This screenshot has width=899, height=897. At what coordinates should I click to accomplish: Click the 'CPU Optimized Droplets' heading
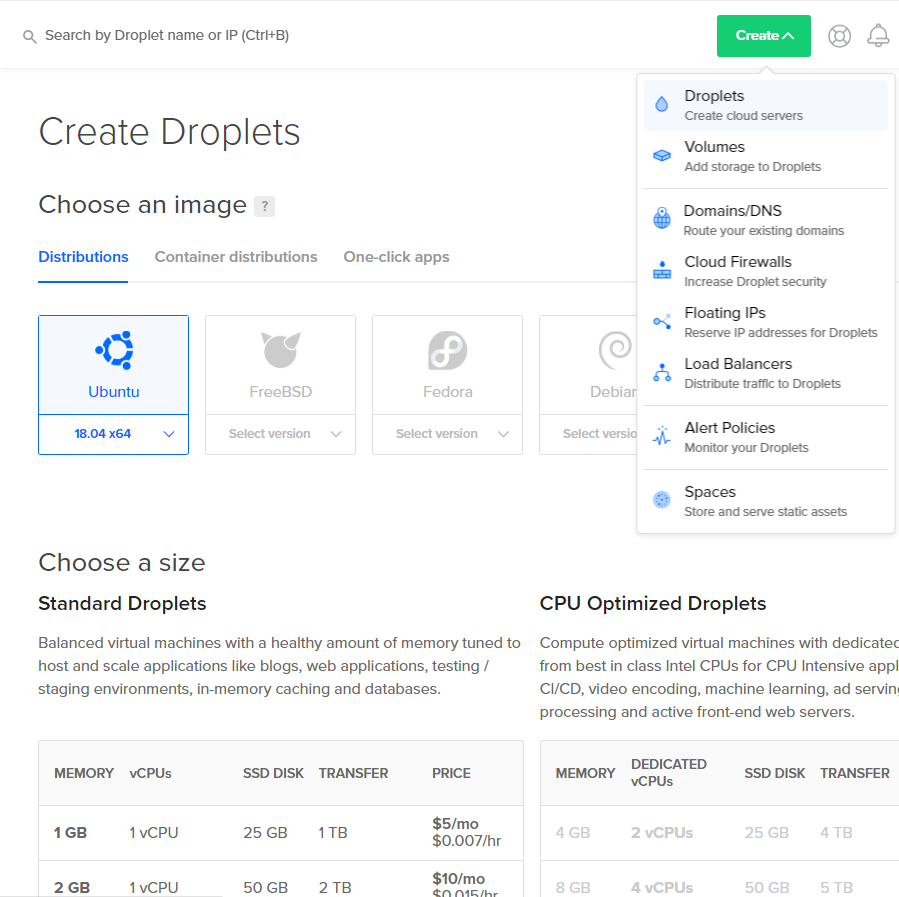[652, 604]
